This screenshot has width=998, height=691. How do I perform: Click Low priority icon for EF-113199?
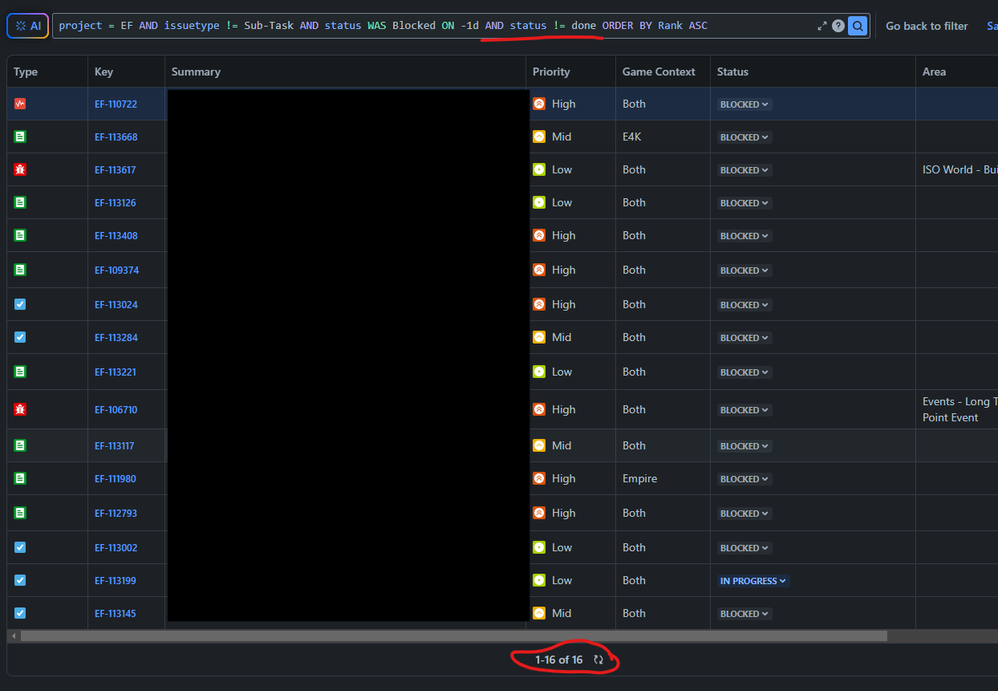539,580
